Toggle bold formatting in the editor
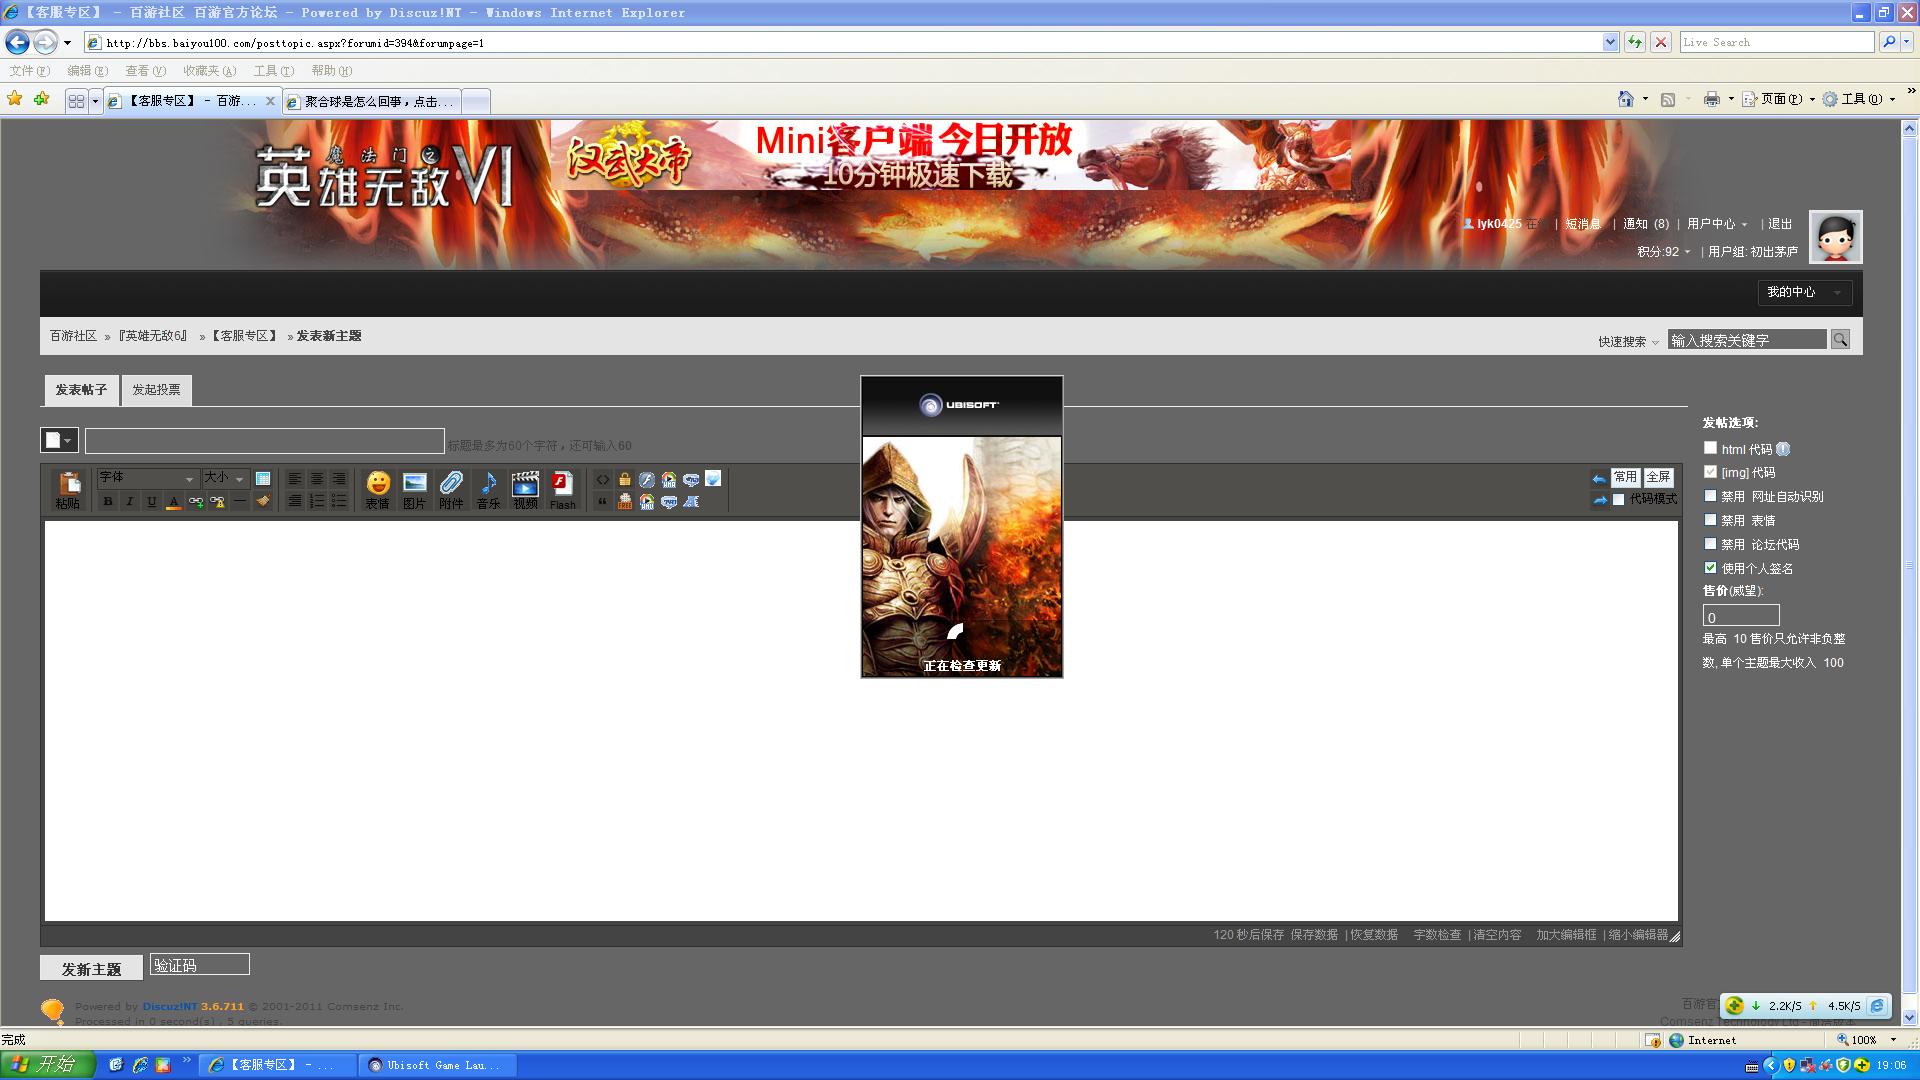This screenshot has height=1080, width=1920. 108,502
